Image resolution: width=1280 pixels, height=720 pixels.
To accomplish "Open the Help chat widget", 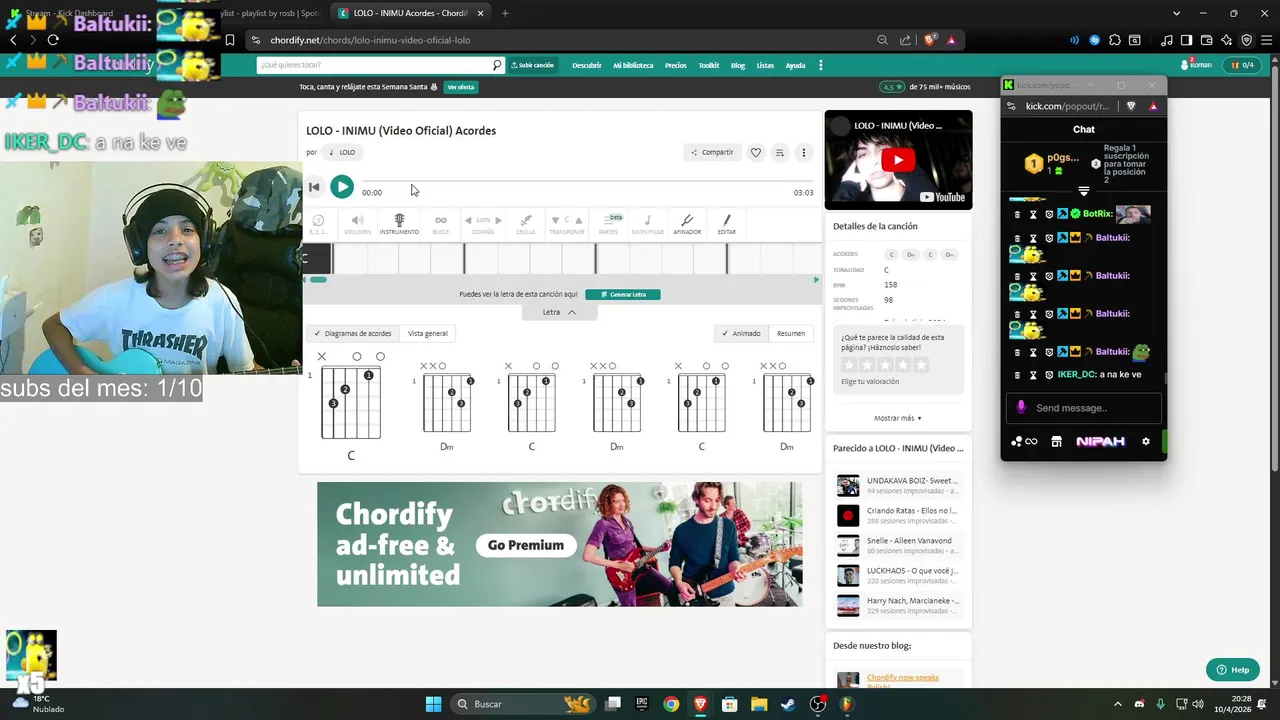I will tap(1232, 669).
